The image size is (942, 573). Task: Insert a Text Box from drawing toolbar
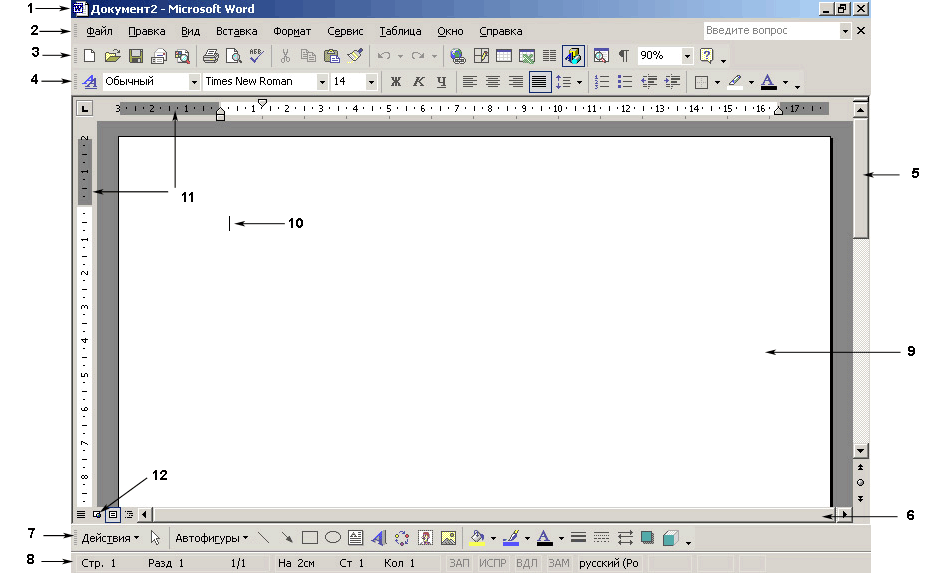356,538
